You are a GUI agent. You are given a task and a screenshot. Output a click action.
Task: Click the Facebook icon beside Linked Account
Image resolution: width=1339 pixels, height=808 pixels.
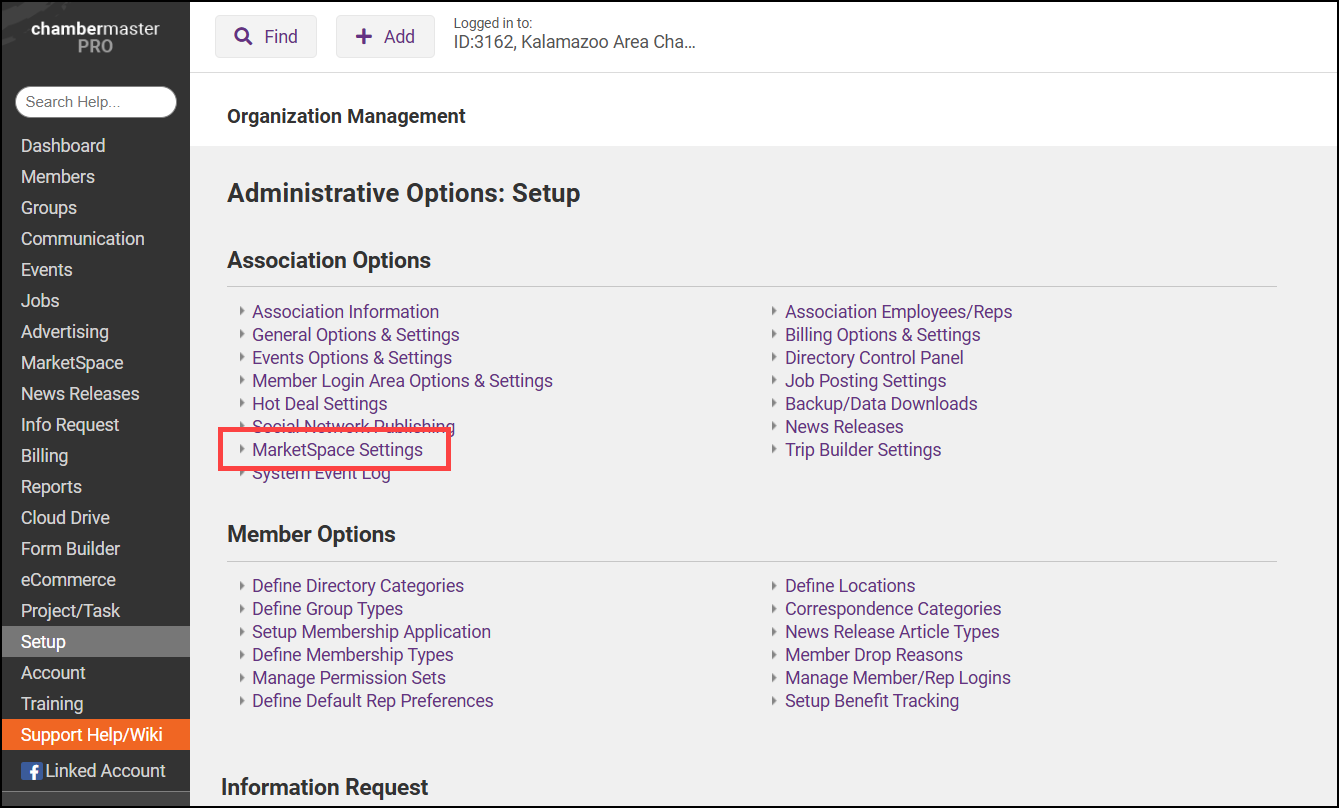[32, 771]
